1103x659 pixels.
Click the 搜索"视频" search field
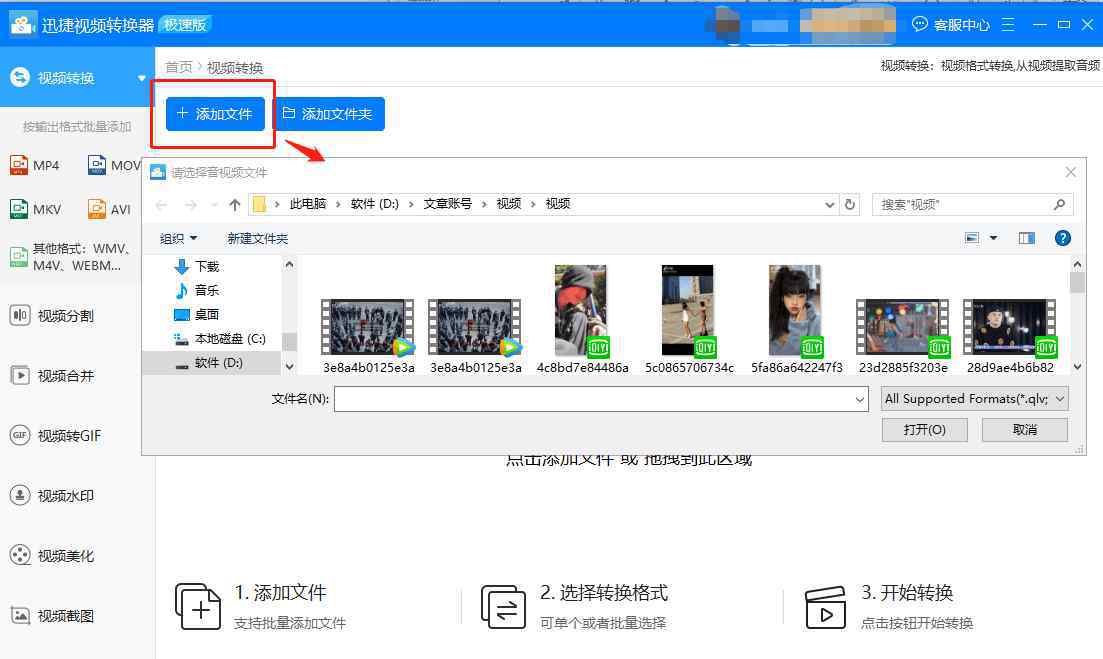[973, 205]
